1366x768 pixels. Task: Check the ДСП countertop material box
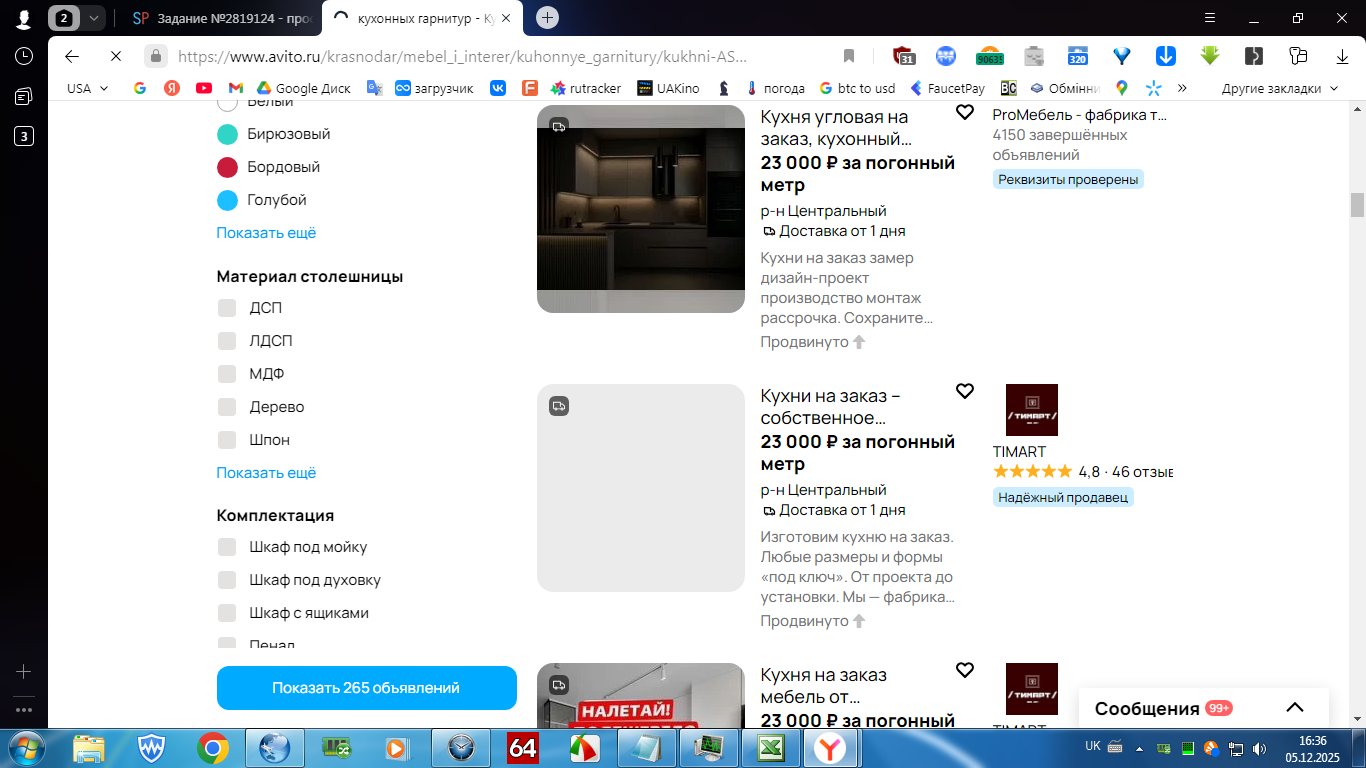point(227,308)
